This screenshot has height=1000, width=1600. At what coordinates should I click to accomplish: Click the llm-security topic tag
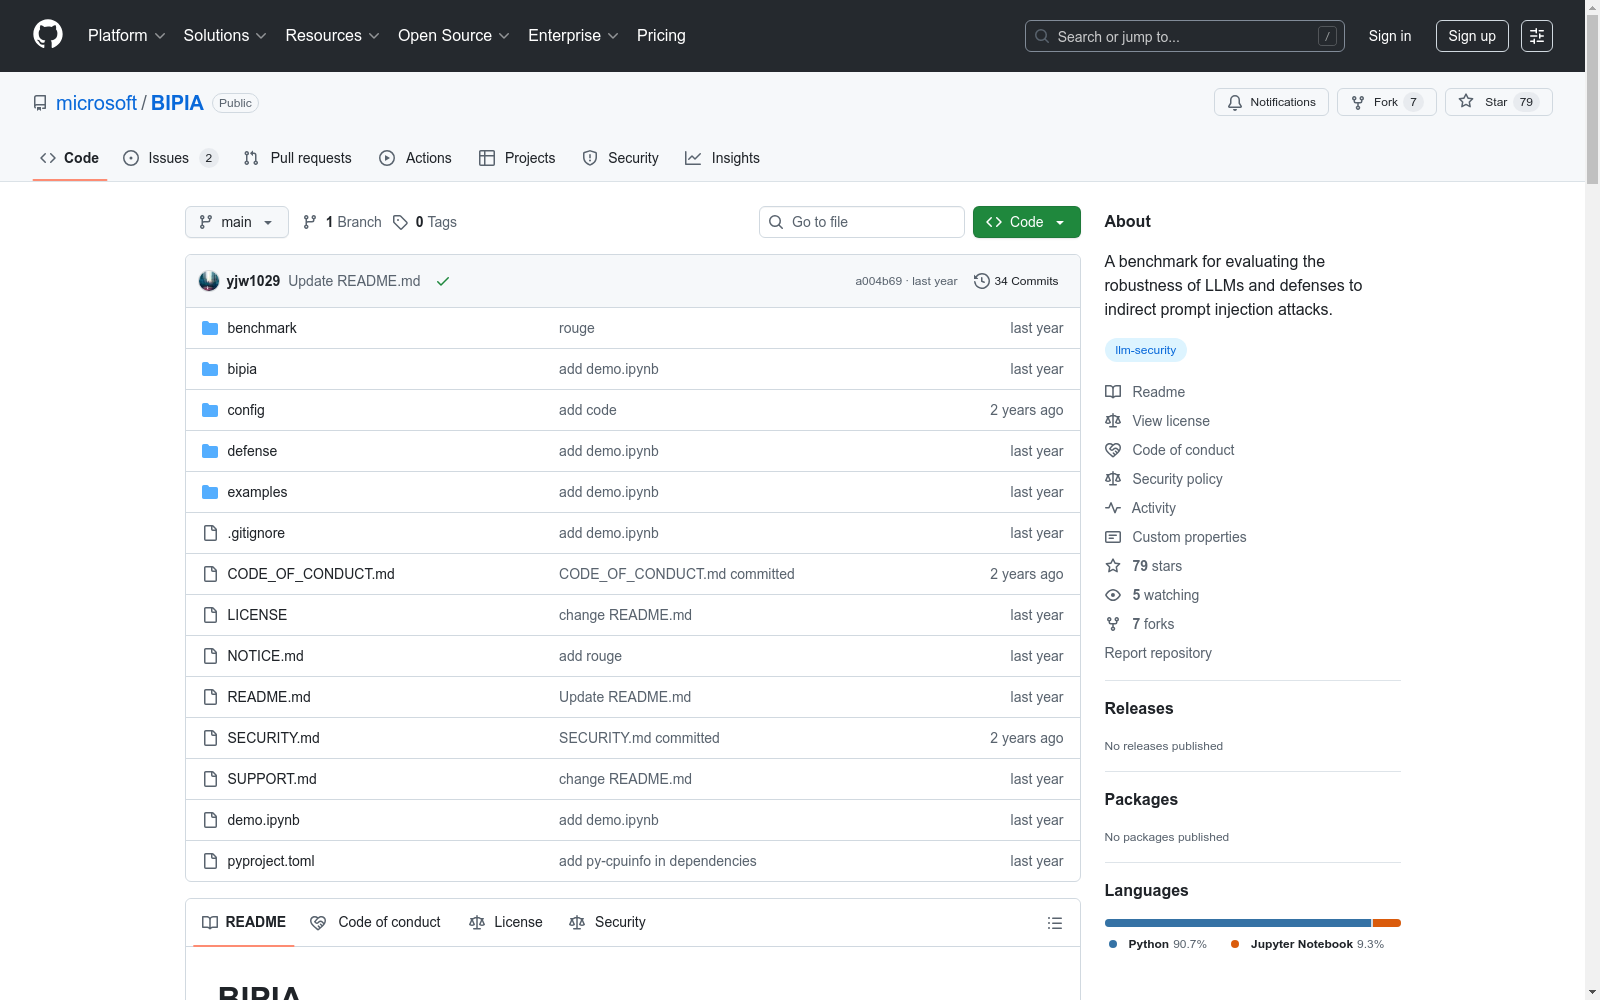pos(1145,350)
